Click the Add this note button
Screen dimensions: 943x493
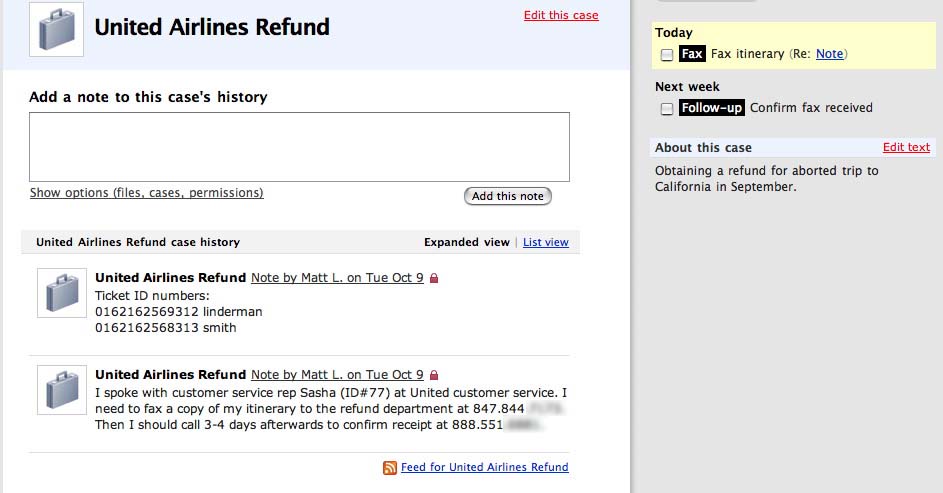tap(508, 196)
